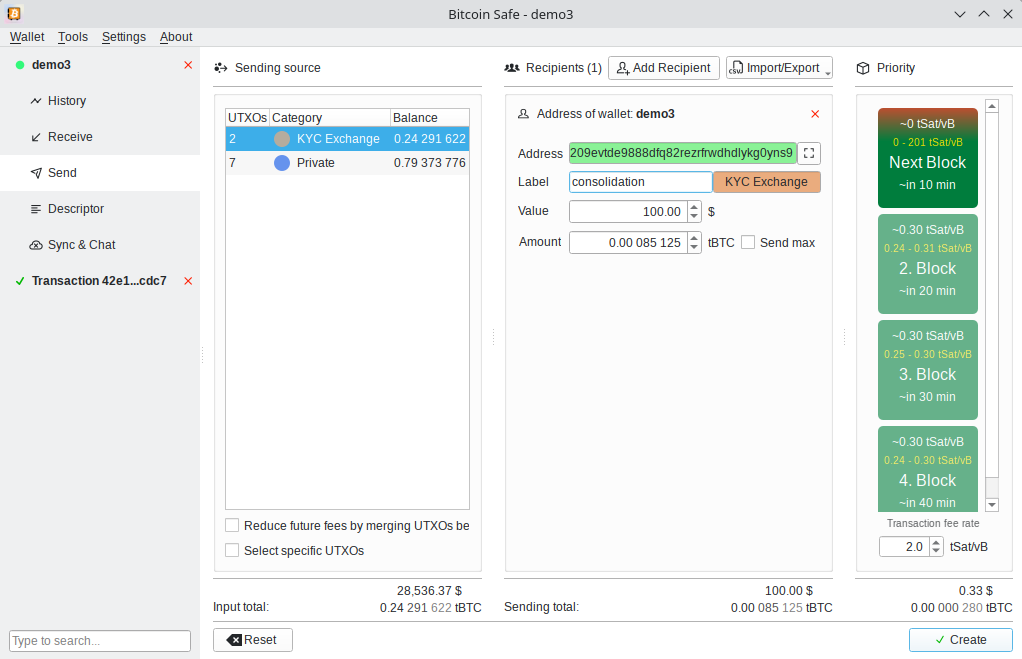Click the Descriptor icon in sidebar
This screenshot has height=659, width=1022.
(37, 209)
